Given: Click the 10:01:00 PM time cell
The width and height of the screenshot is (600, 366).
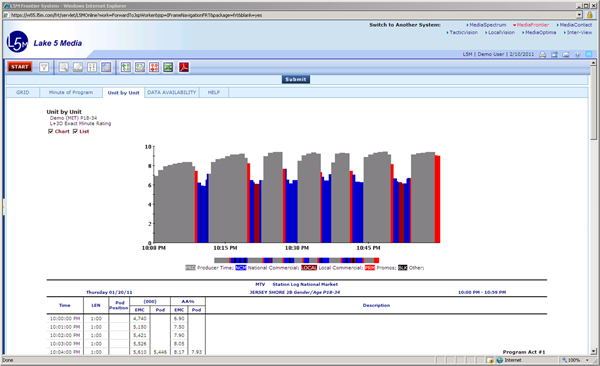Looking at the screenshot, I should pos(65,327).
